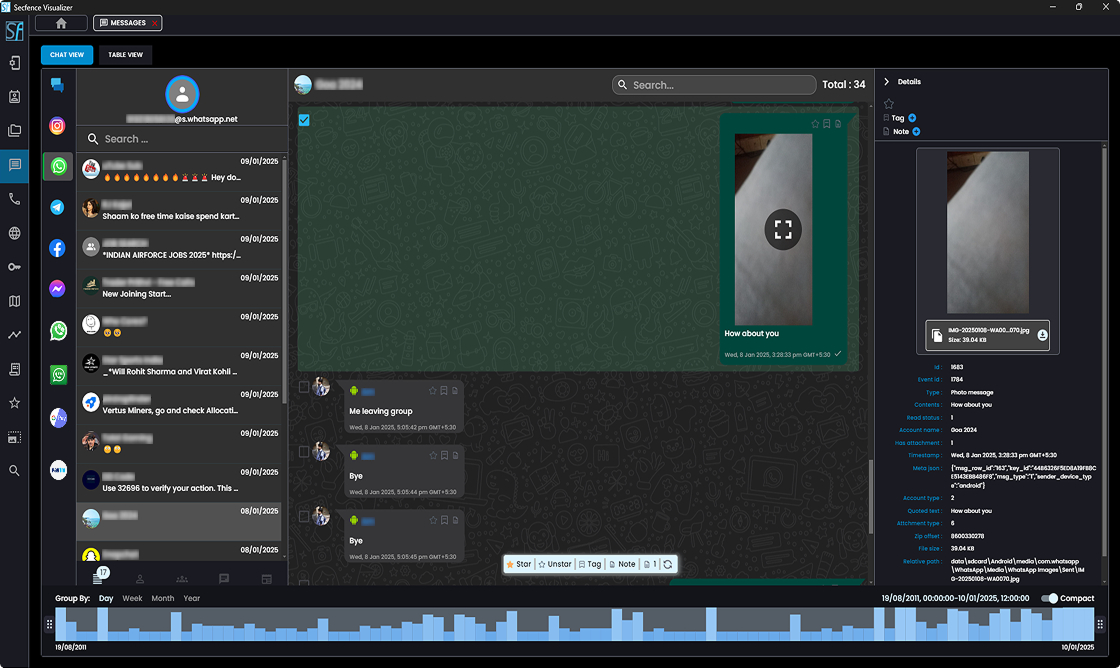
Task: Click the conversation vertical scrollbar
Action: pyautogui.click(x=871, y=496)
